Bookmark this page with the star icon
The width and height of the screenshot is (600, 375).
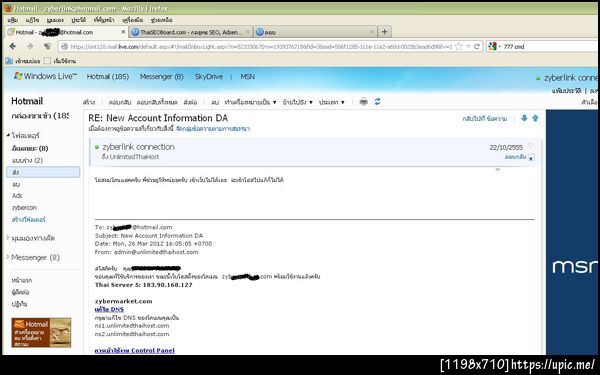point(459,47)
